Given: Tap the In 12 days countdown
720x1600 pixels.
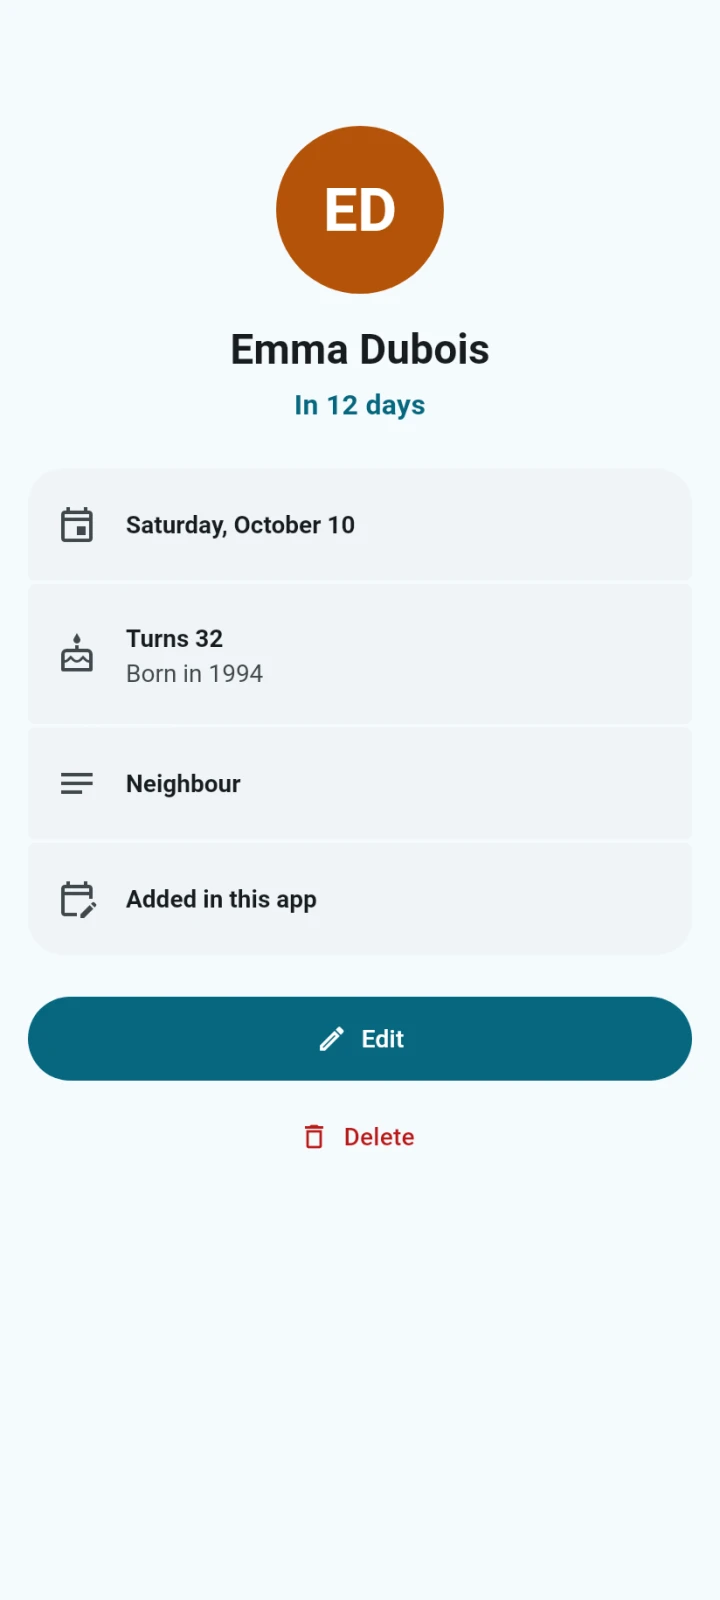Looking at the screenshot, I should pyautogui.click(x=360, y=405).
